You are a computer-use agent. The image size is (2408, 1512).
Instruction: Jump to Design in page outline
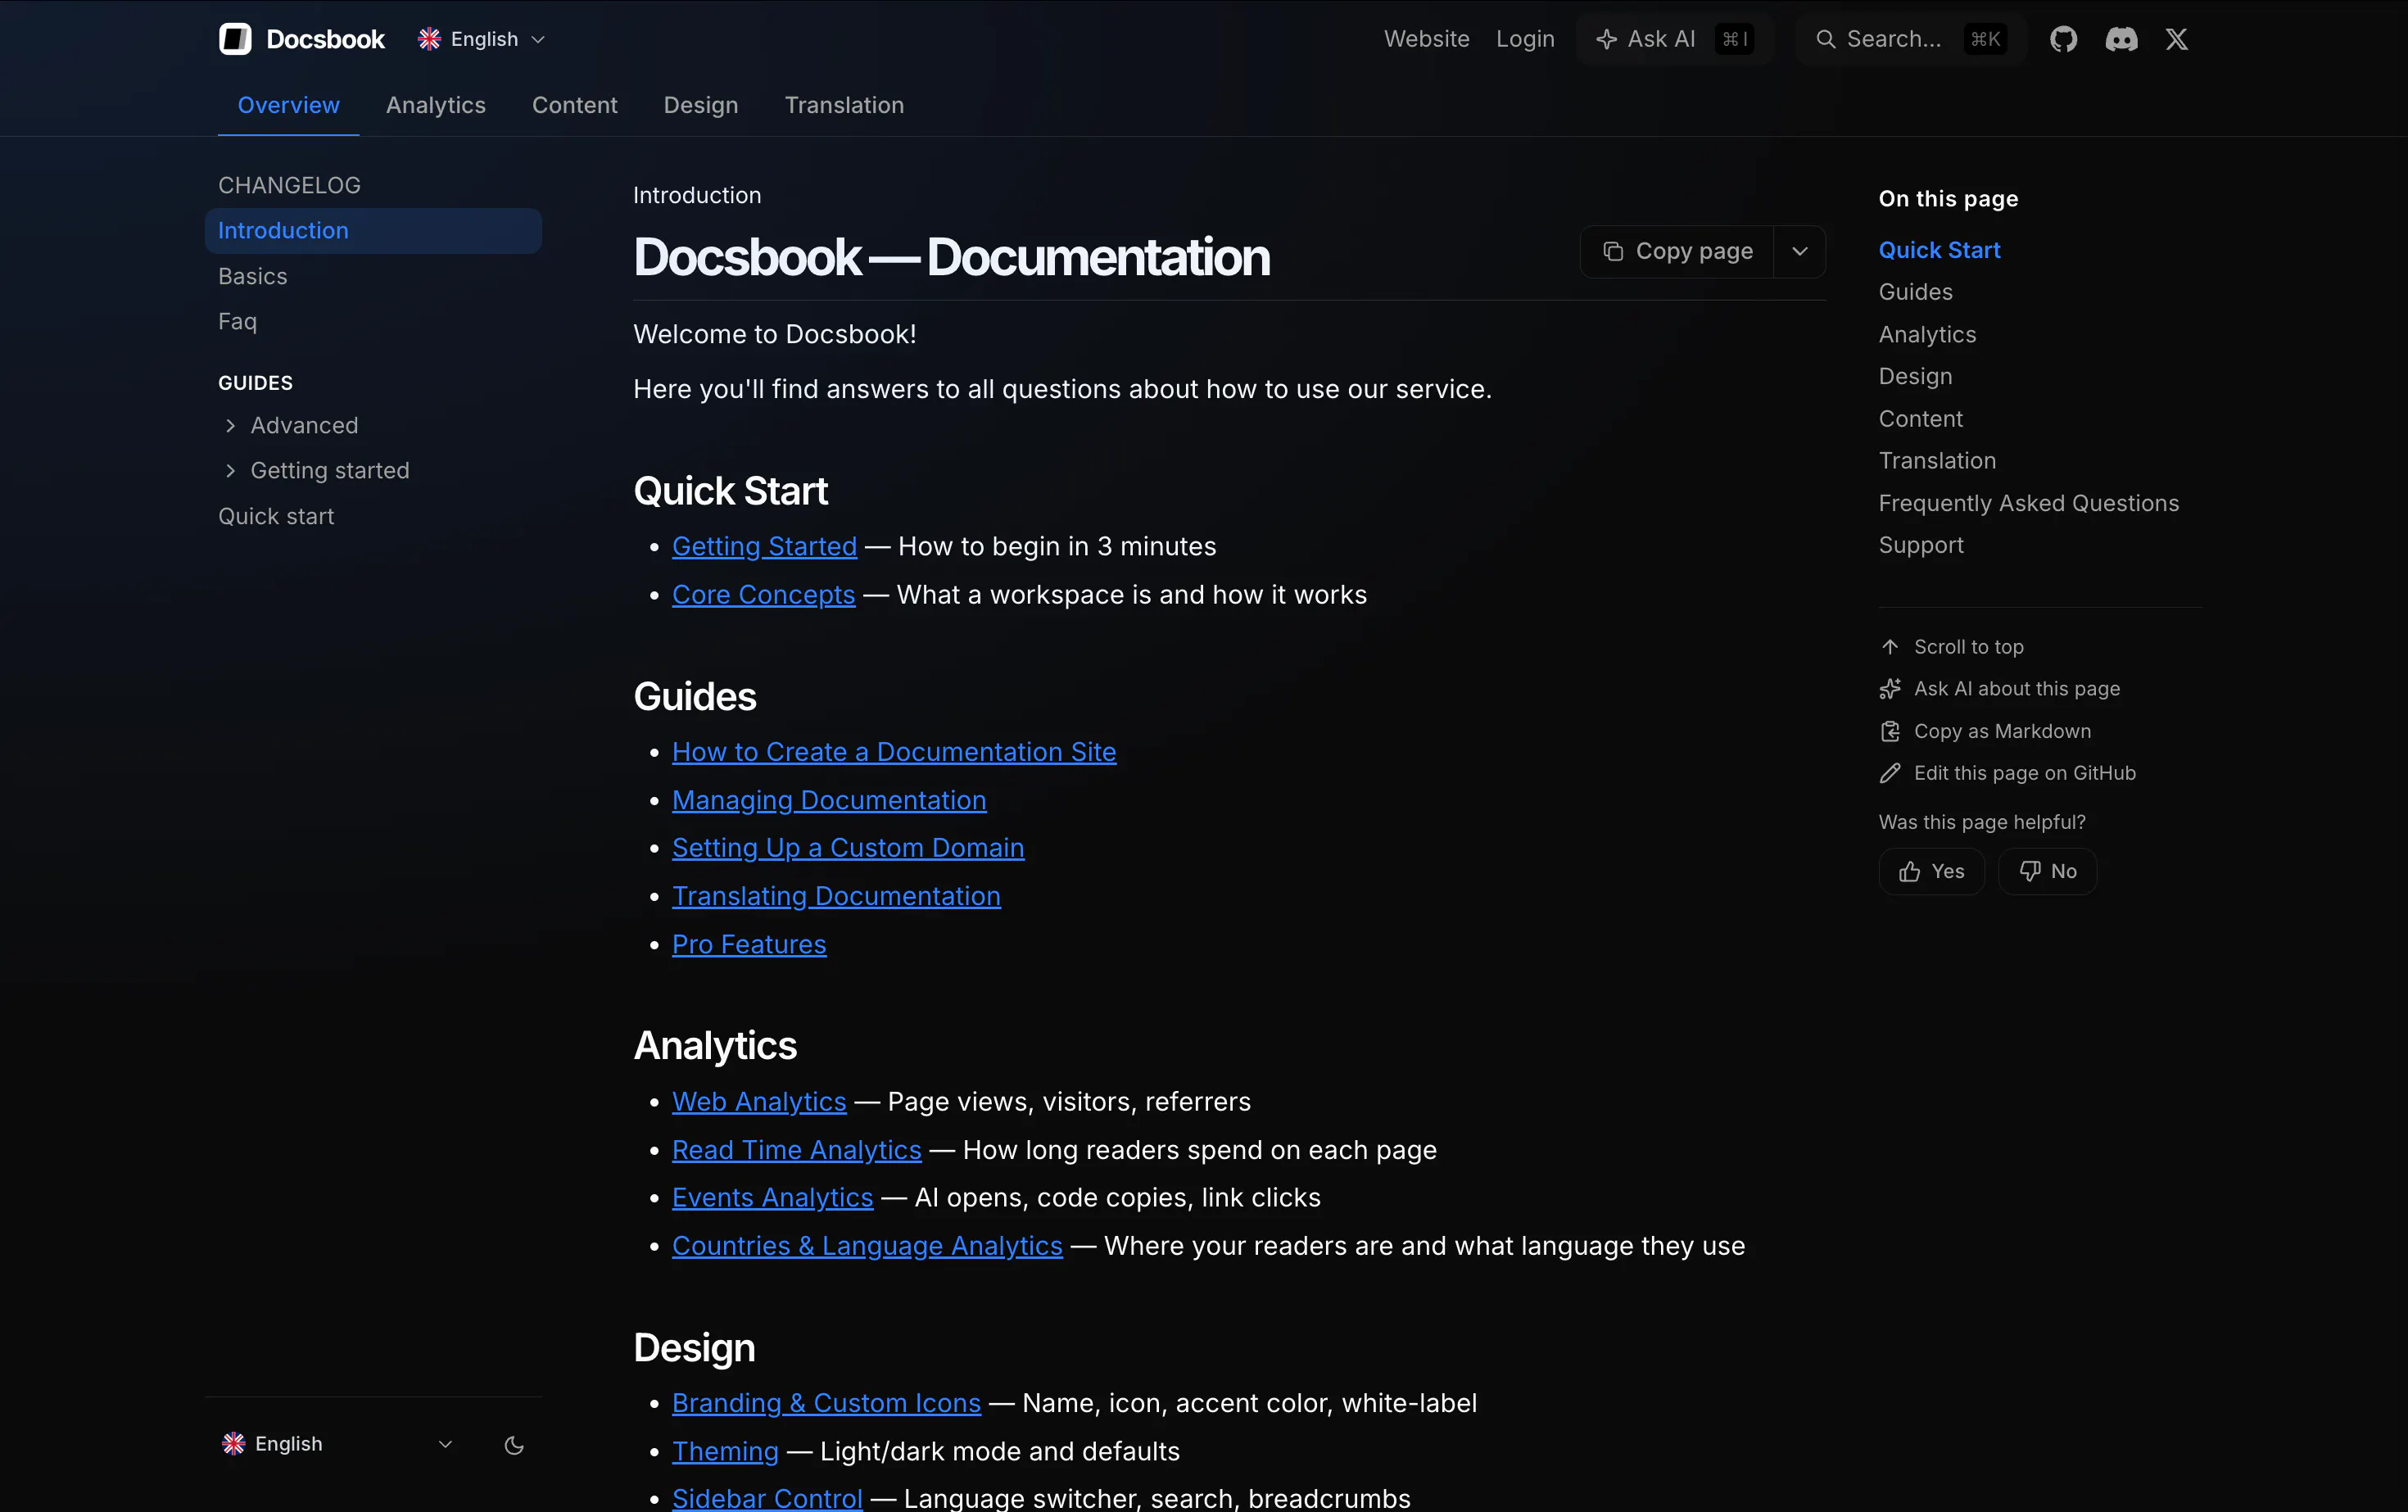[x=1915, y=376]
